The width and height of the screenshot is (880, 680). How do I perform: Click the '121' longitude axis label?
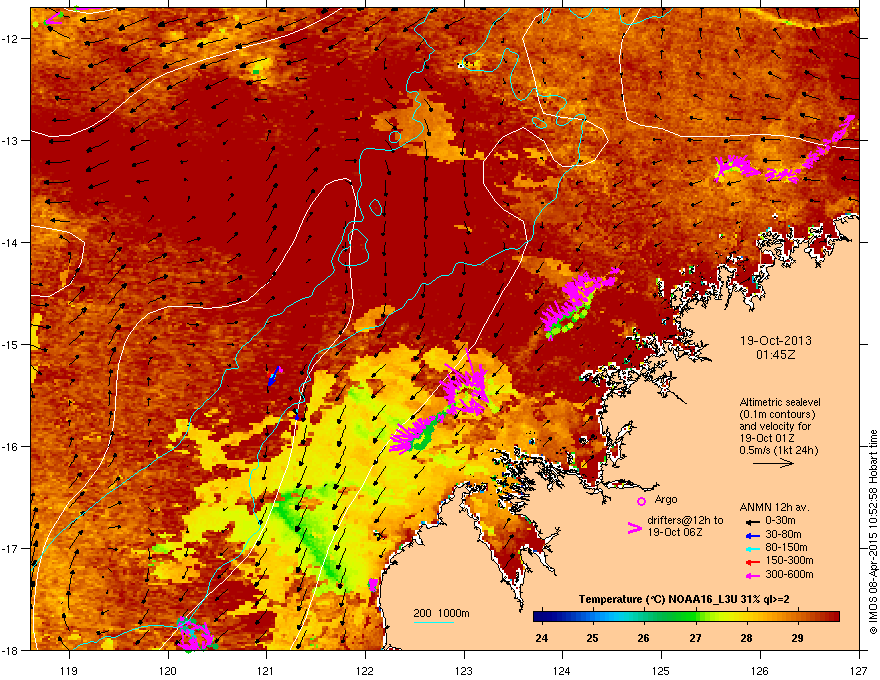coord(266,670)
